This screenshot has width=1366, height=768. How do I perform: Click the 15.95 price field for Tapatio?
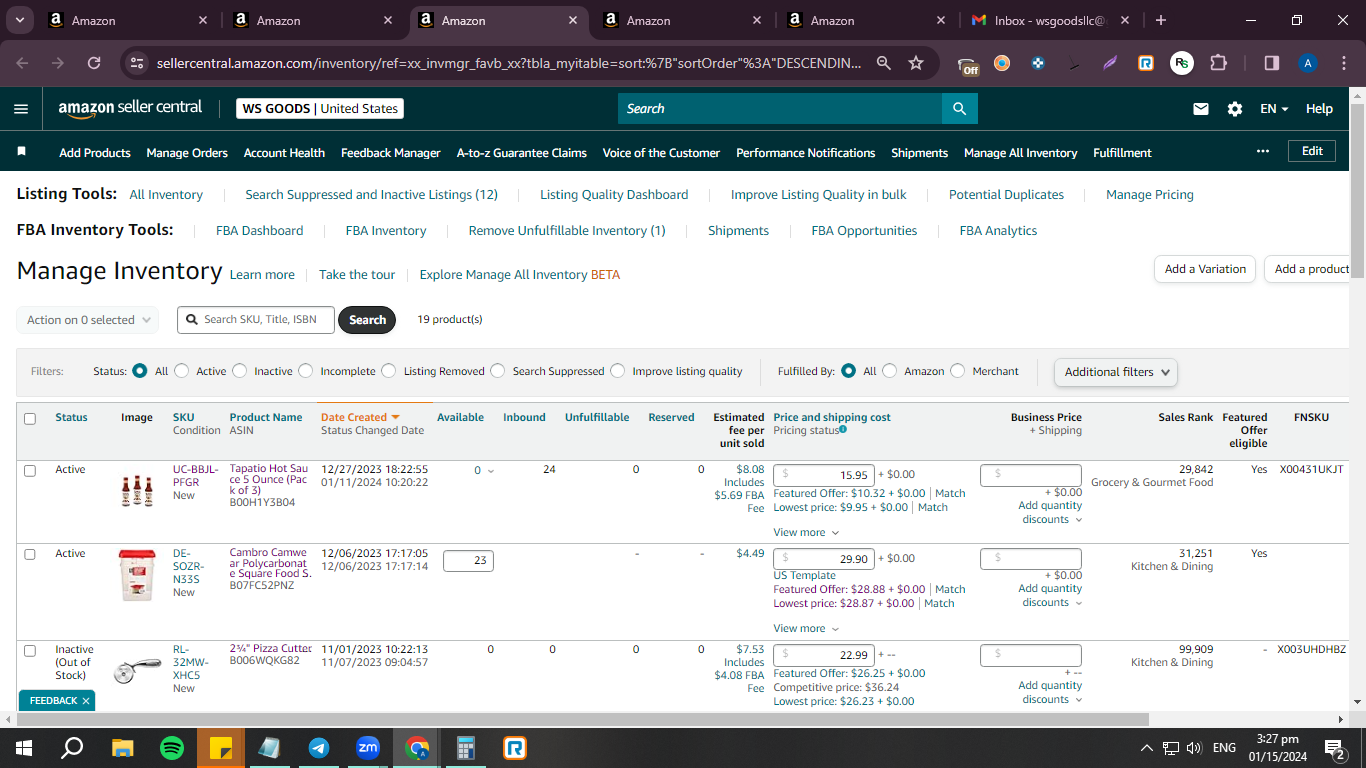click(x=824, y=475)
